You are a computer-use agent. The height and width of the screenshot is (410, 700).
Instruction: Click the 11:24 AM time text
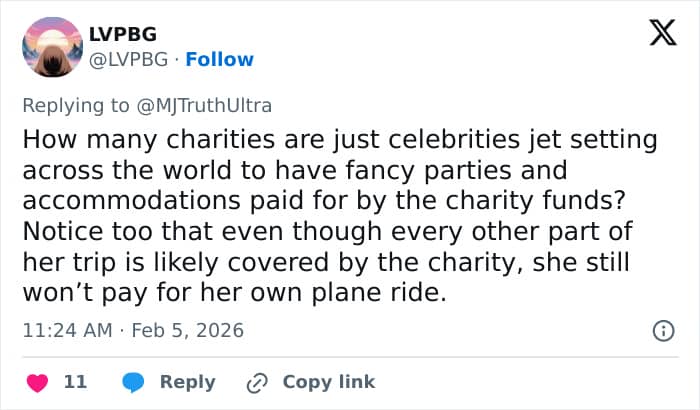pyautogui.click(x=65, y=329)
